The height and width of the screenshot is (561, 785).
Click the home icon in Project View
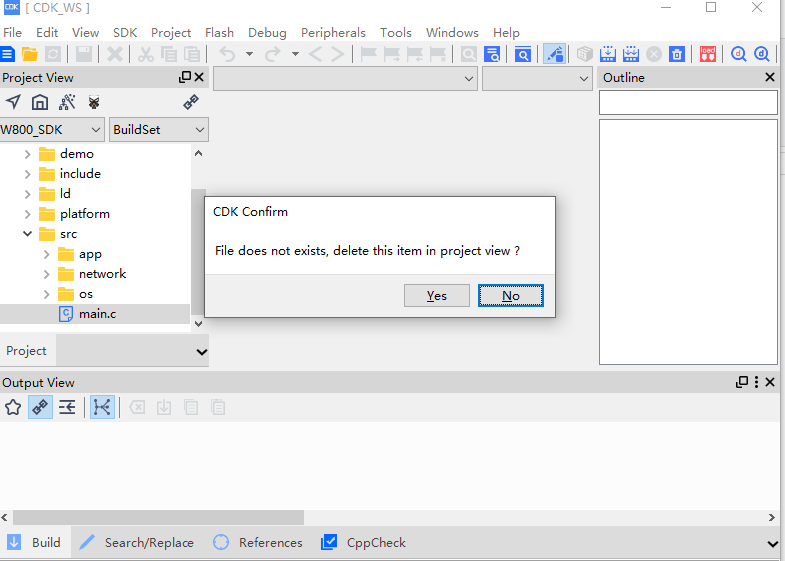[40, 102]
